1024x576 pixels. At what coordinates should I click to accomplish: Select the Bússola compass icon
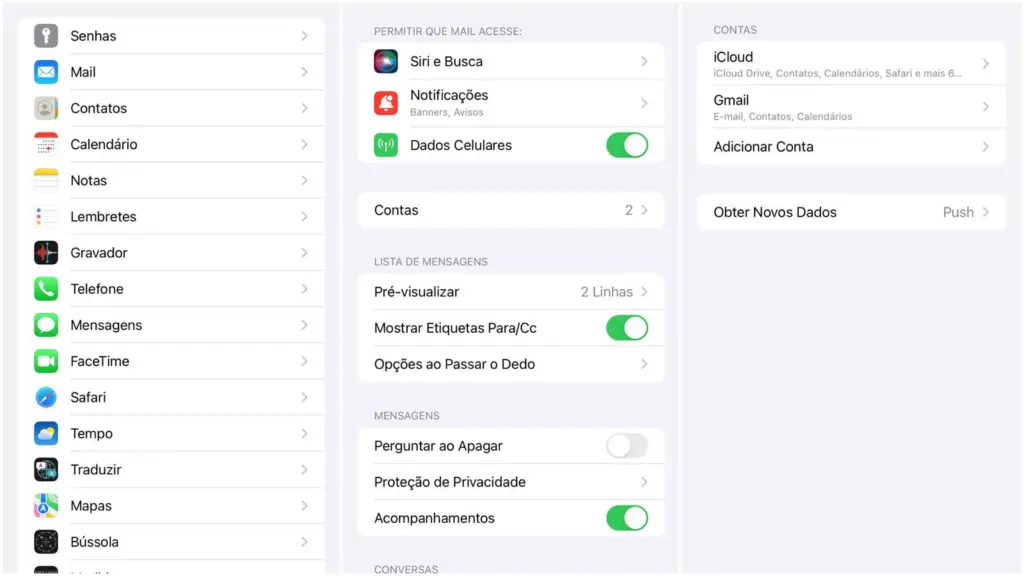pos(44,541)
